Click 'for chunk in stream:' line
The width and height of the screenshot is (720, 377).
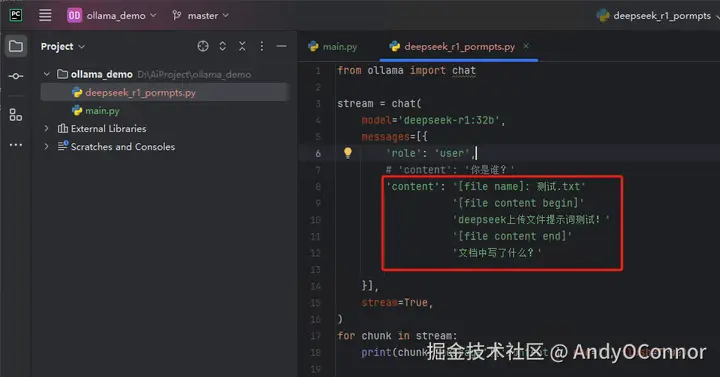pos(397,336)
